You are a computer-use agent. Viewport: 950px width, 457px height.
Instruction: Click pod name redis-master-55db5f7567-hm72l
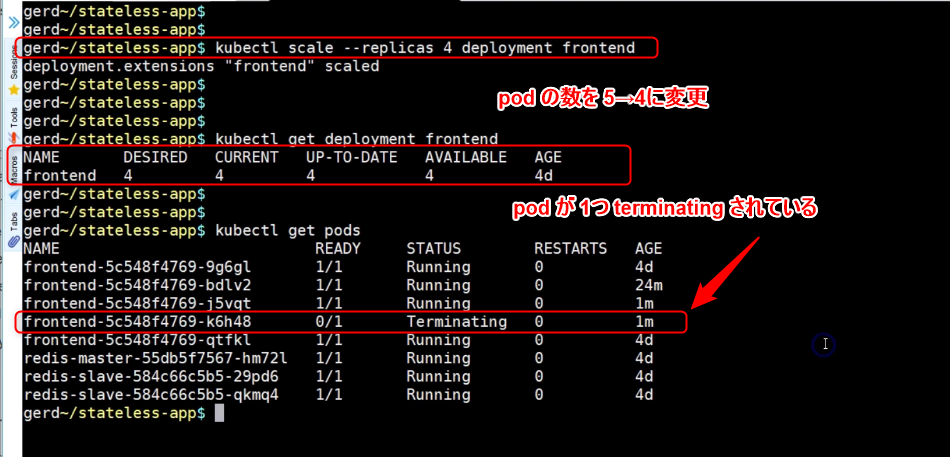click(155, 358)
